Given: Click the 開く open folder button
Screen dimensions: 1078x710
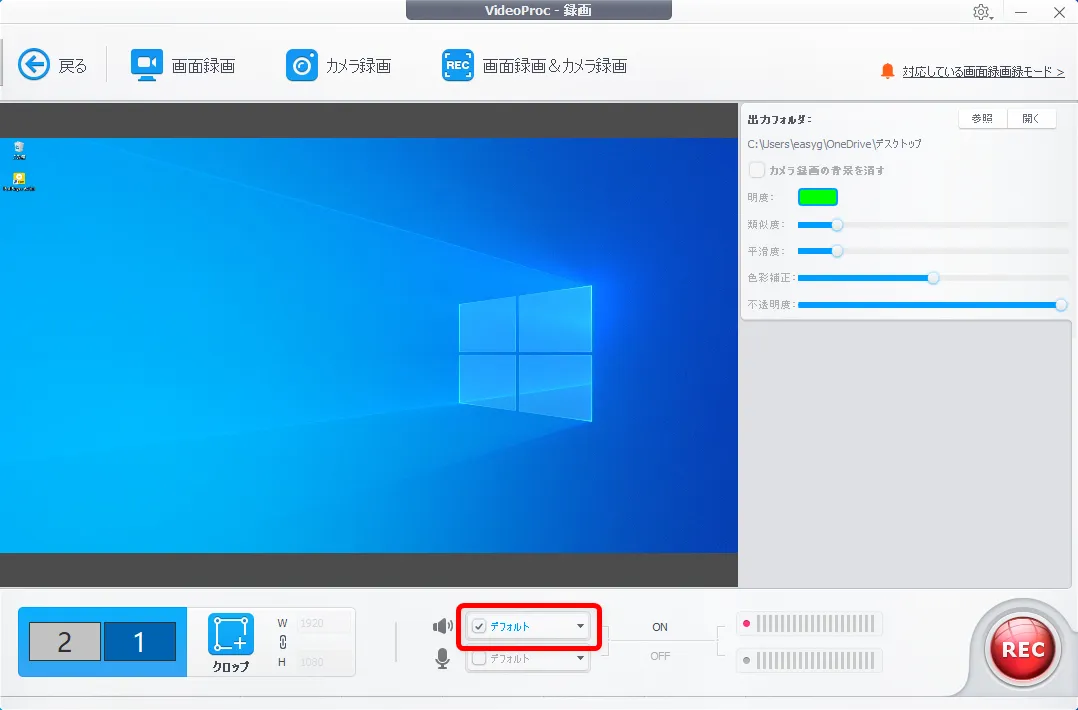Looking at the screenshot, I should (1031, 118).
